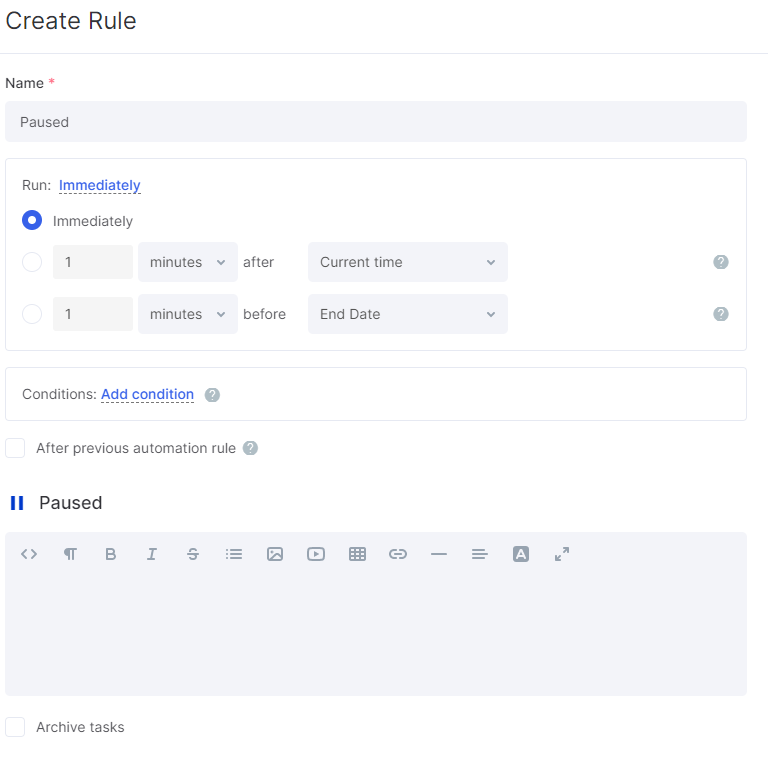
Task: Open minutes unit dropdown in 'after' row
Action: point(188,262)
